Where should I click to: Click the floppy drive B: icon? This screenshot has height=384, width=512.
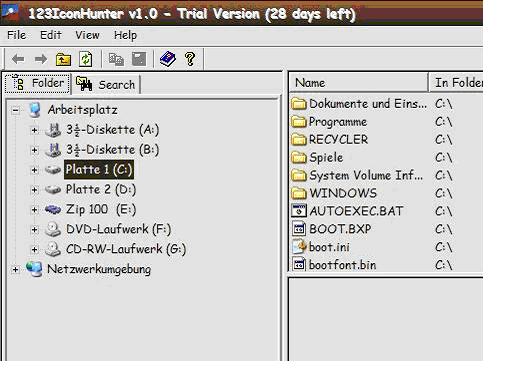coord(53,150)
